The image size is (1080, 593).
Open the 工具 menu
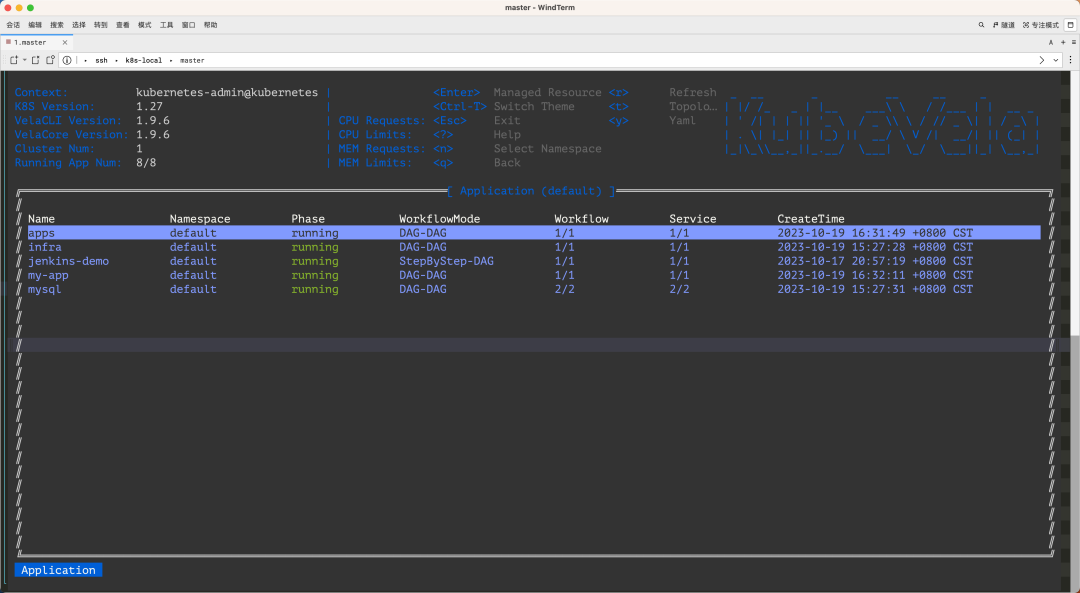click(x=166, y=24)
